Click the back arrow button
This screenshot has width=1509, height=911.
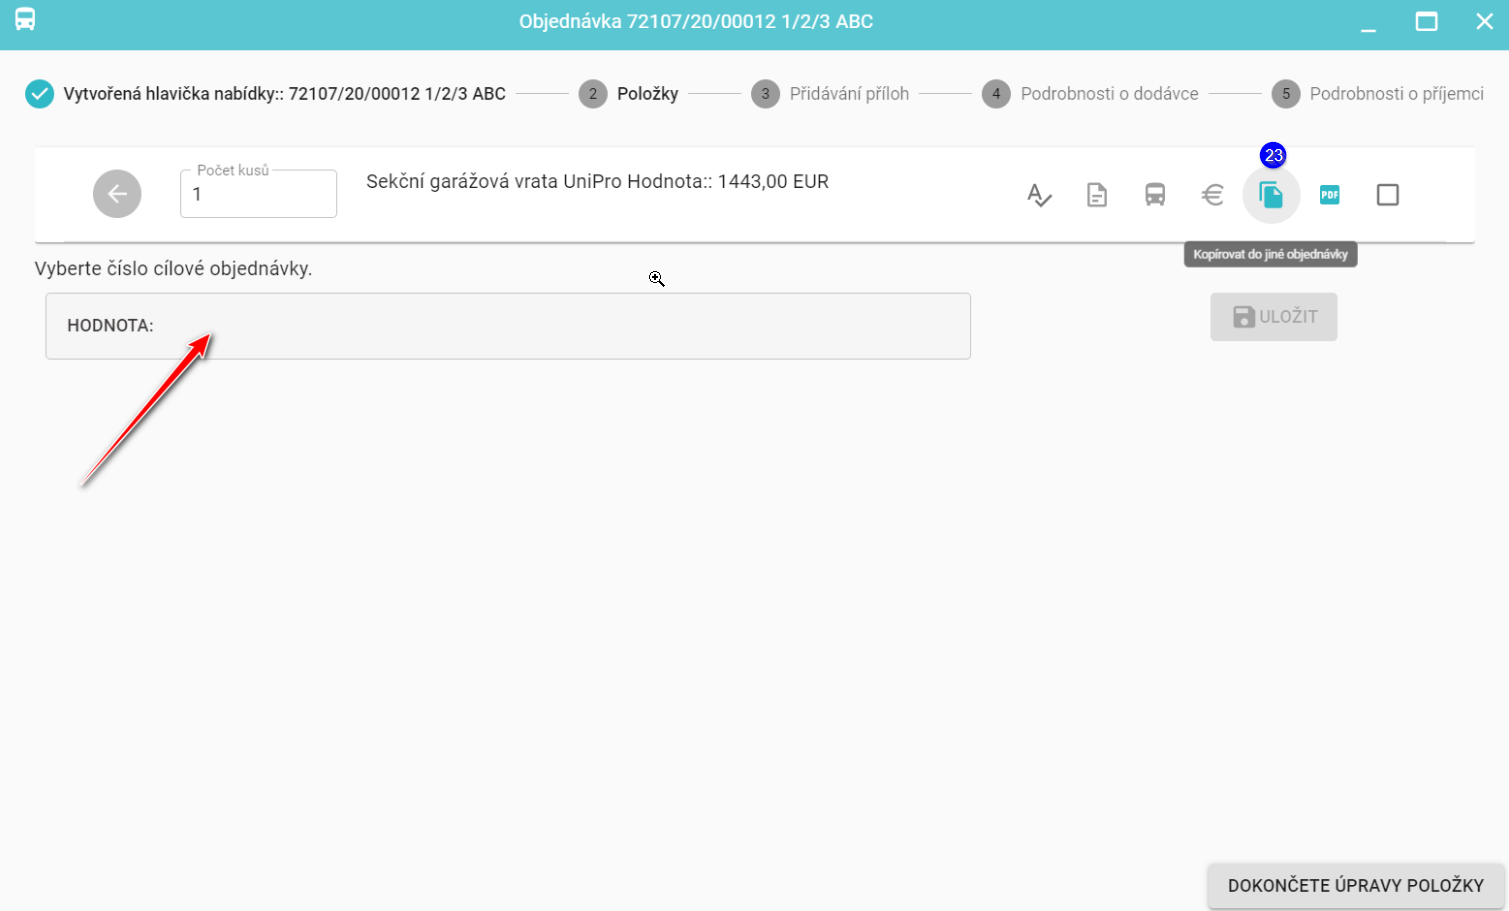click(117, 194)
